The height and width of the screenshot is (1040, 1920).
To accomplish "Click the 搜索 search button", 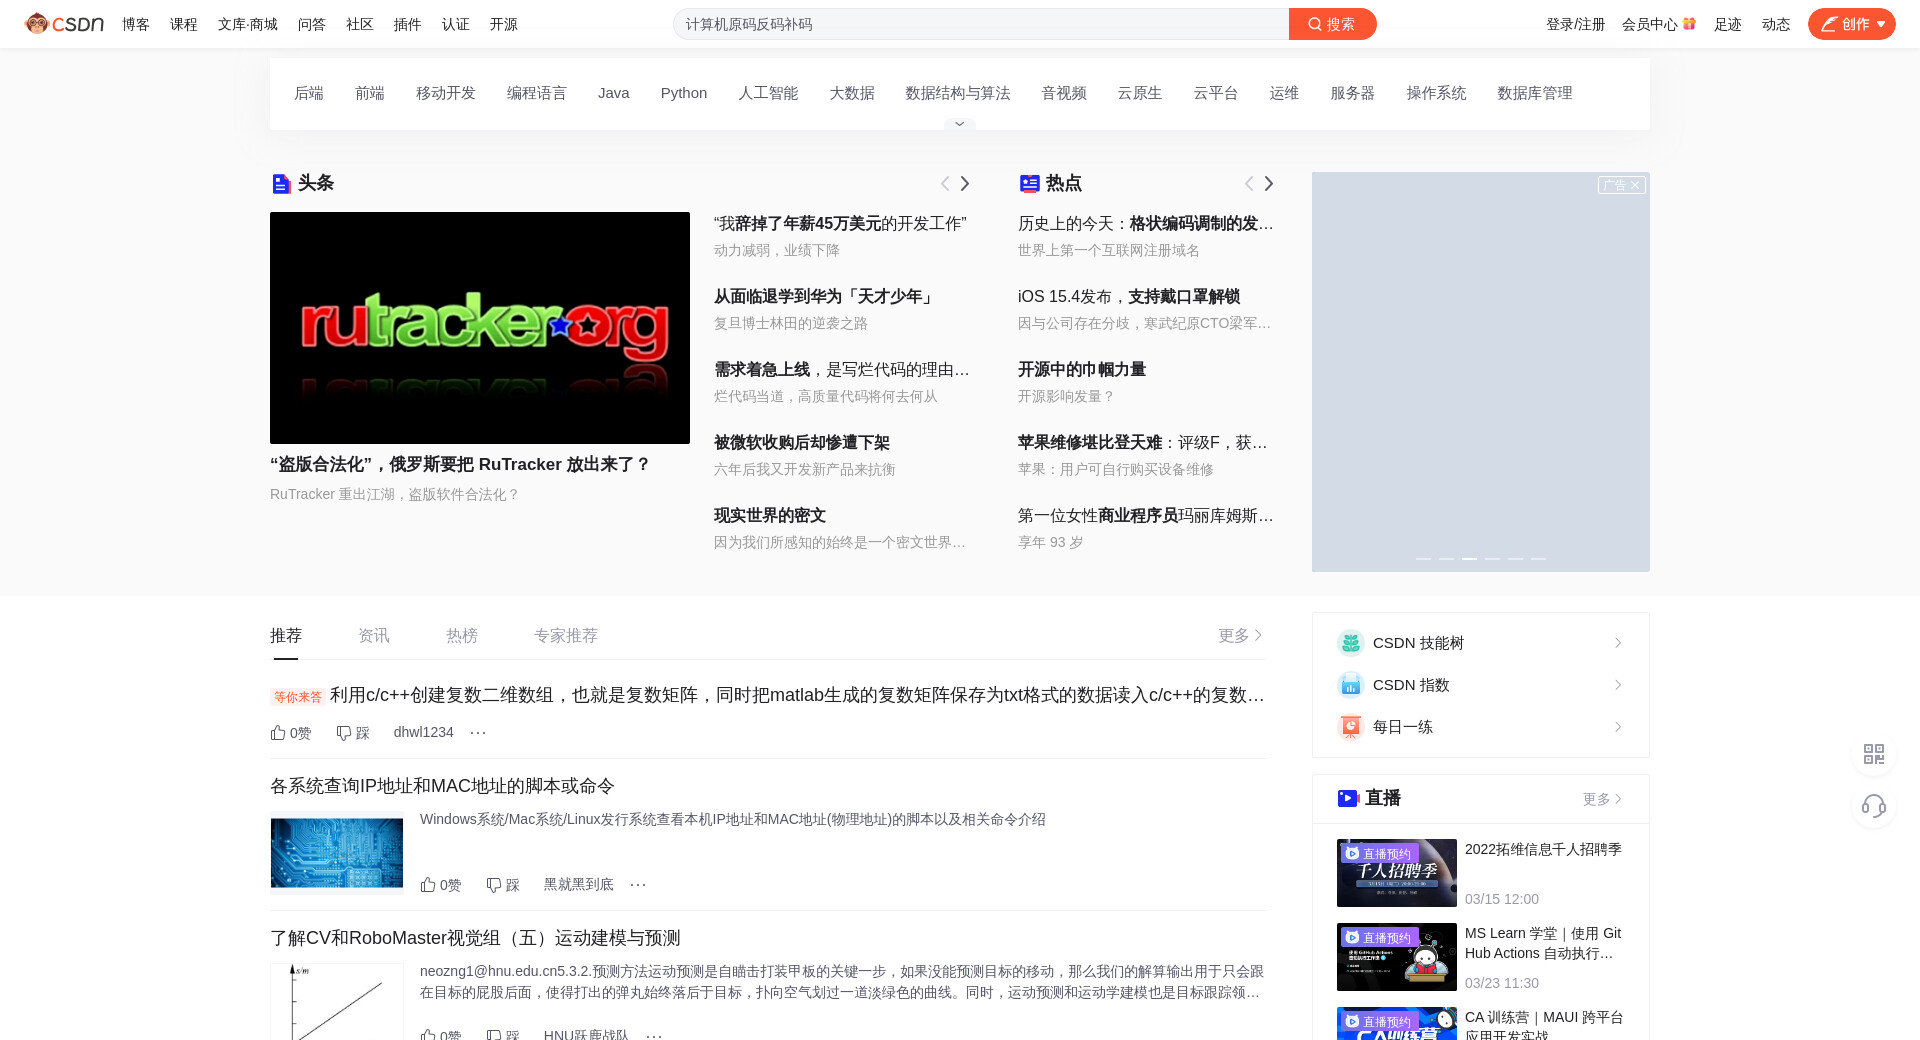I will pyautogui.click(x=1332, y=24).
